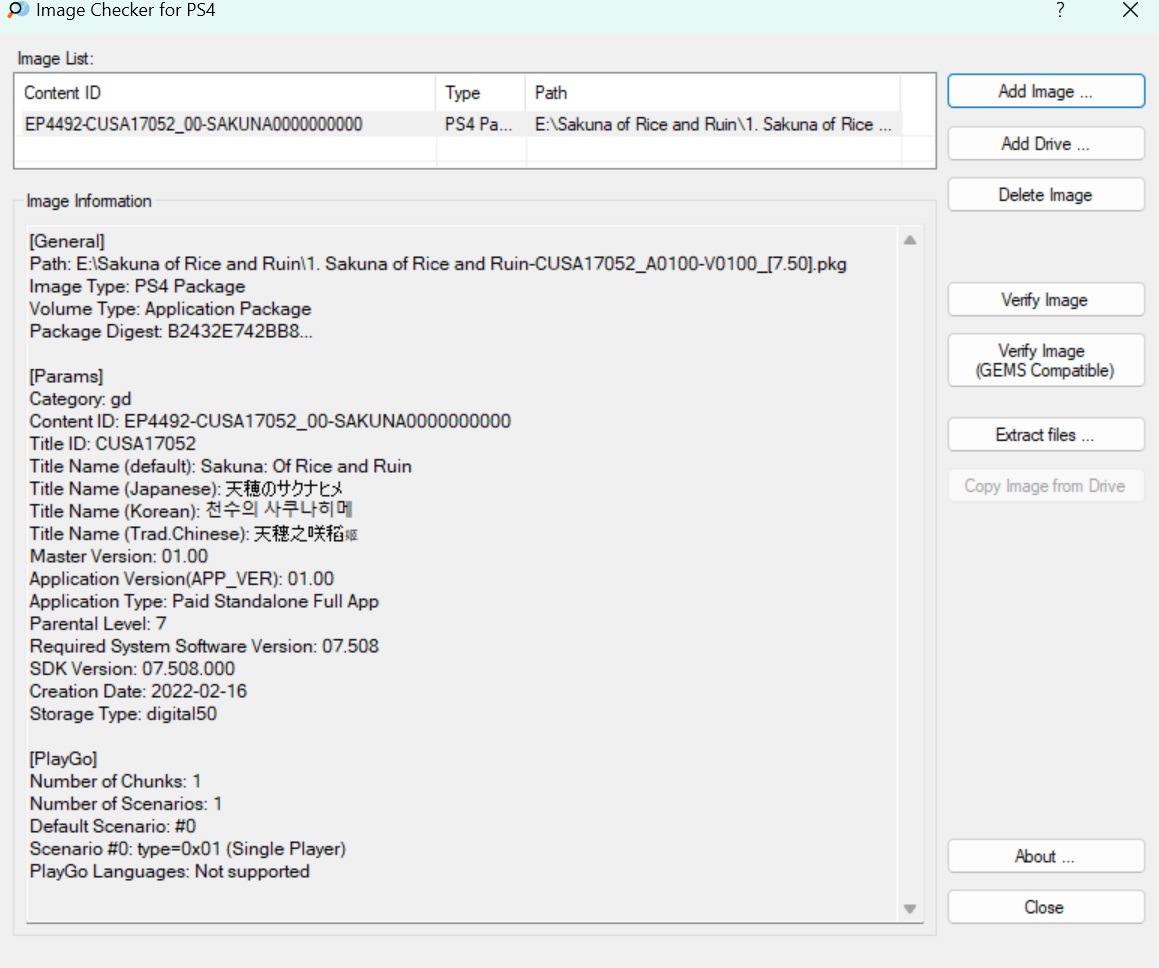1159x968 pixels.
Task: Click Default Scenario: #0 line
Action: click(113, 827)
